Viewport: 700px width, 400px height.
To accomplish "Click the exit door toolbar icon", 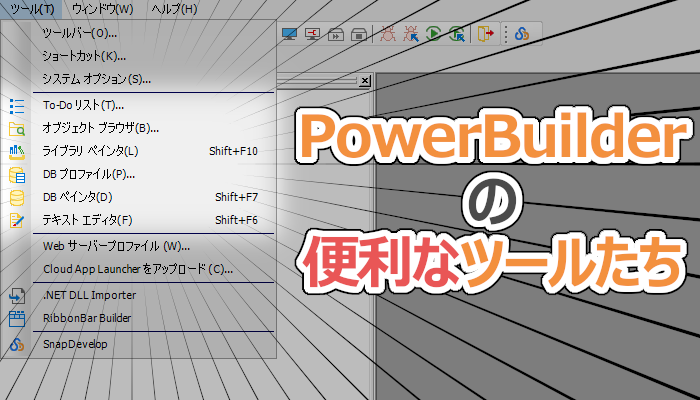I will pos(486,33).
